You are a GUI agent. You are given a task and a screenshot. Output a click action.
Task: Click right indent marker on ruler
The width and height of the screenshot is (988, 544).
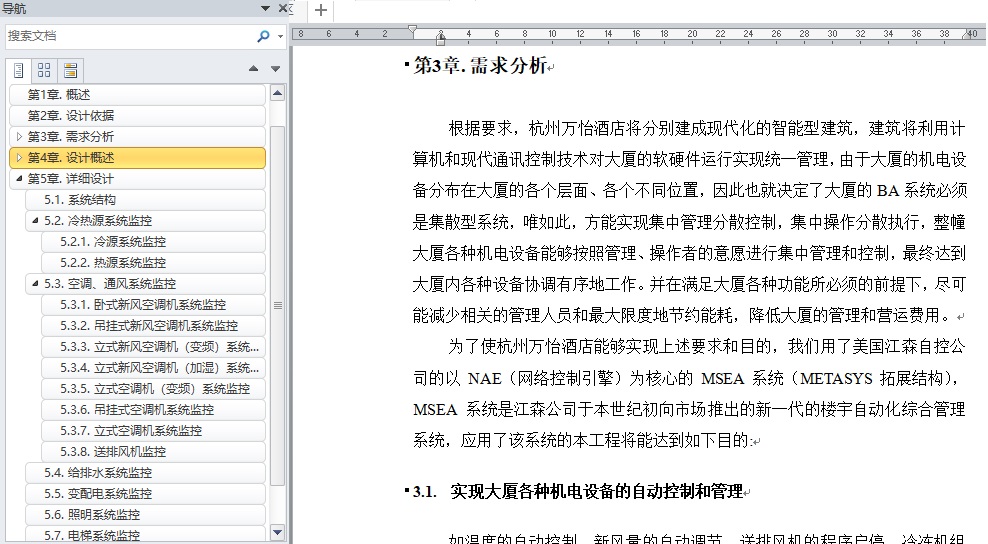(x=967, y=36)
